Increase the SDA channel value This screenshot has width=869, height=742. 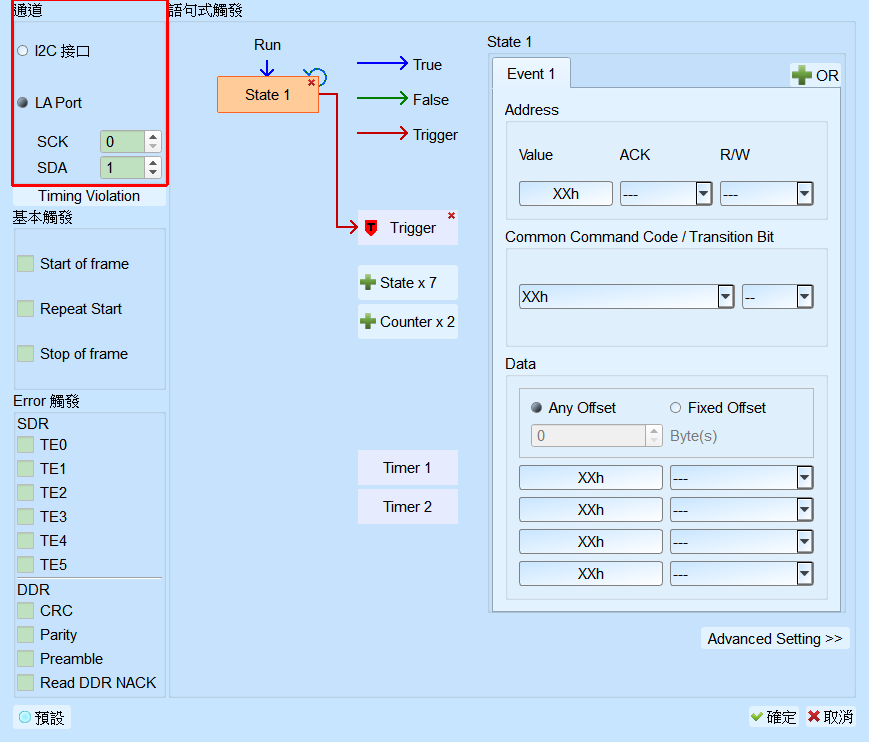point(153,162)
